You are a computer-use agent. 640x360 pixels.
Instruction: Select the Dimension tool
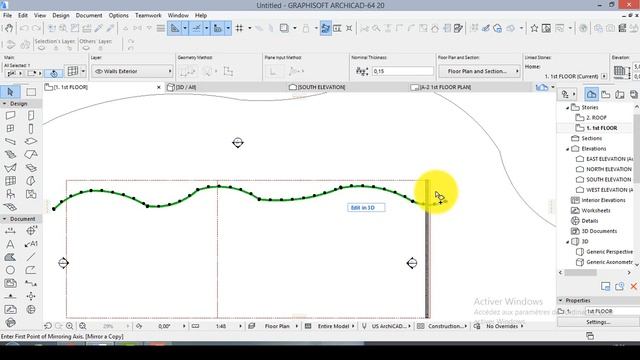[10, 231]
